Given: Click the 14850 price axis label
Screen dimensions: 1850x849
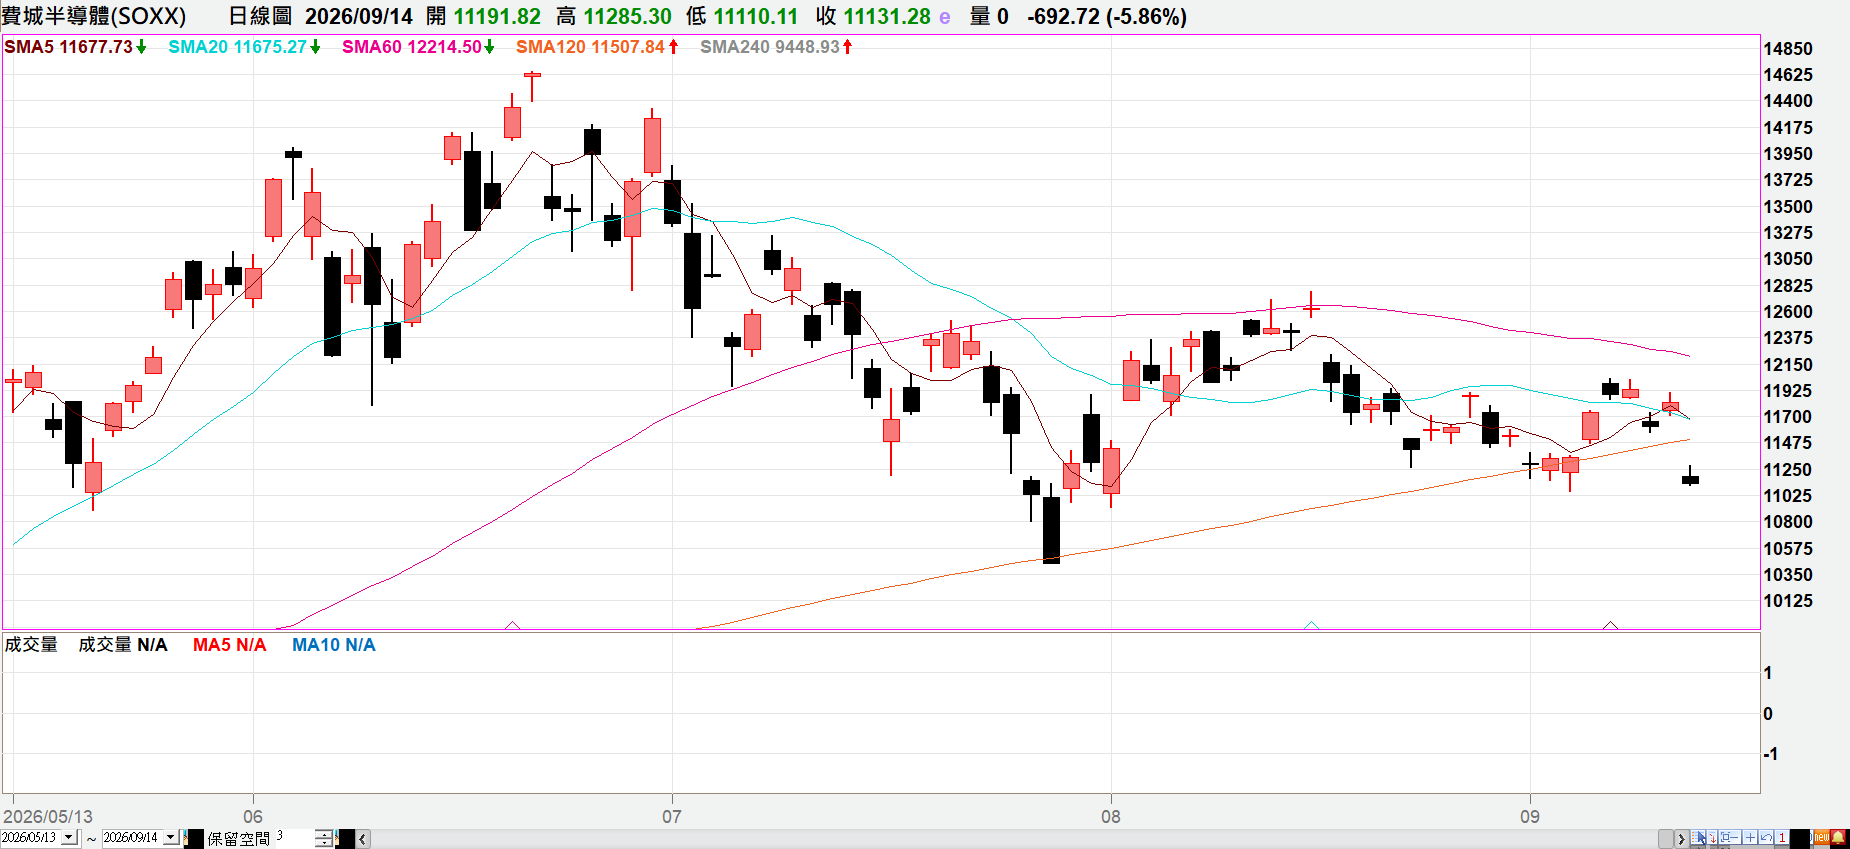Looking at the screenshot, I should pos(1788,49).
